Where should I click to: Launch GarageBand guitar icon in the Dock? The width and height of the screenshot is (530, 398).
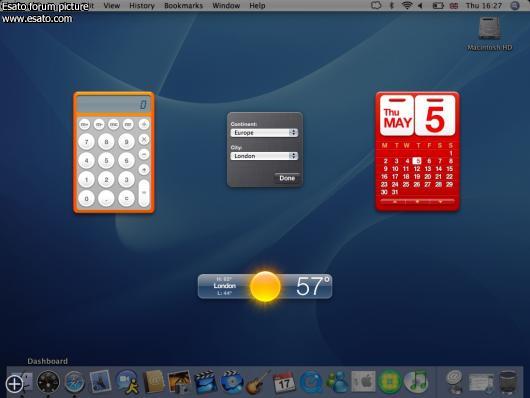point(258,382)
